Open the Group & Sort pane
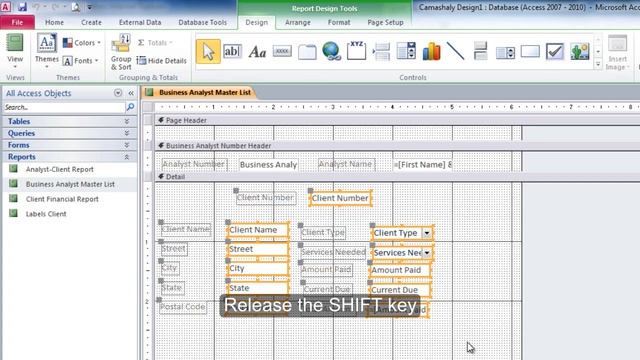The height and width of the screenshot is (360, 640). (x=121, y=52)
